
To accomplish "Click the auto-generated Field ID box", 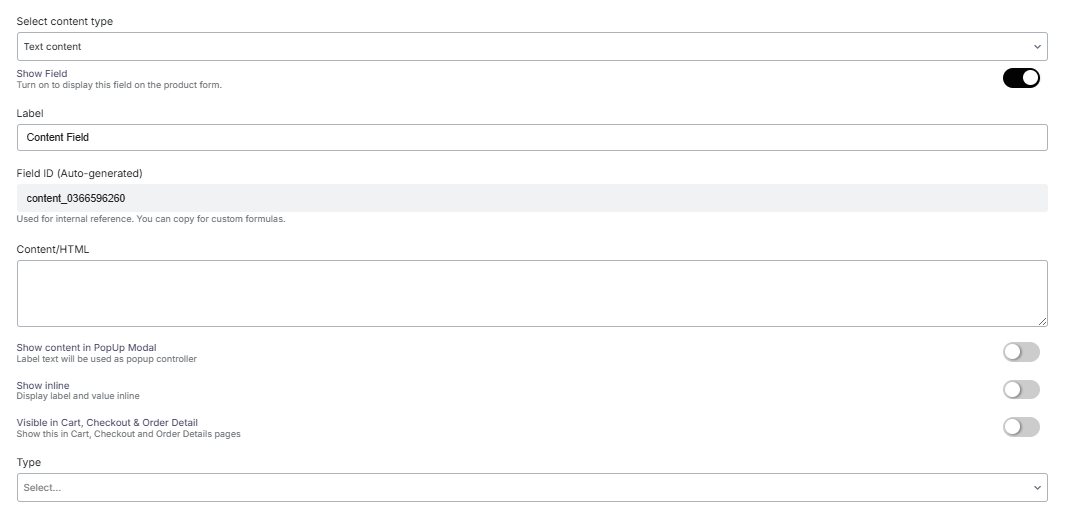I will click(x=530, y=198).
